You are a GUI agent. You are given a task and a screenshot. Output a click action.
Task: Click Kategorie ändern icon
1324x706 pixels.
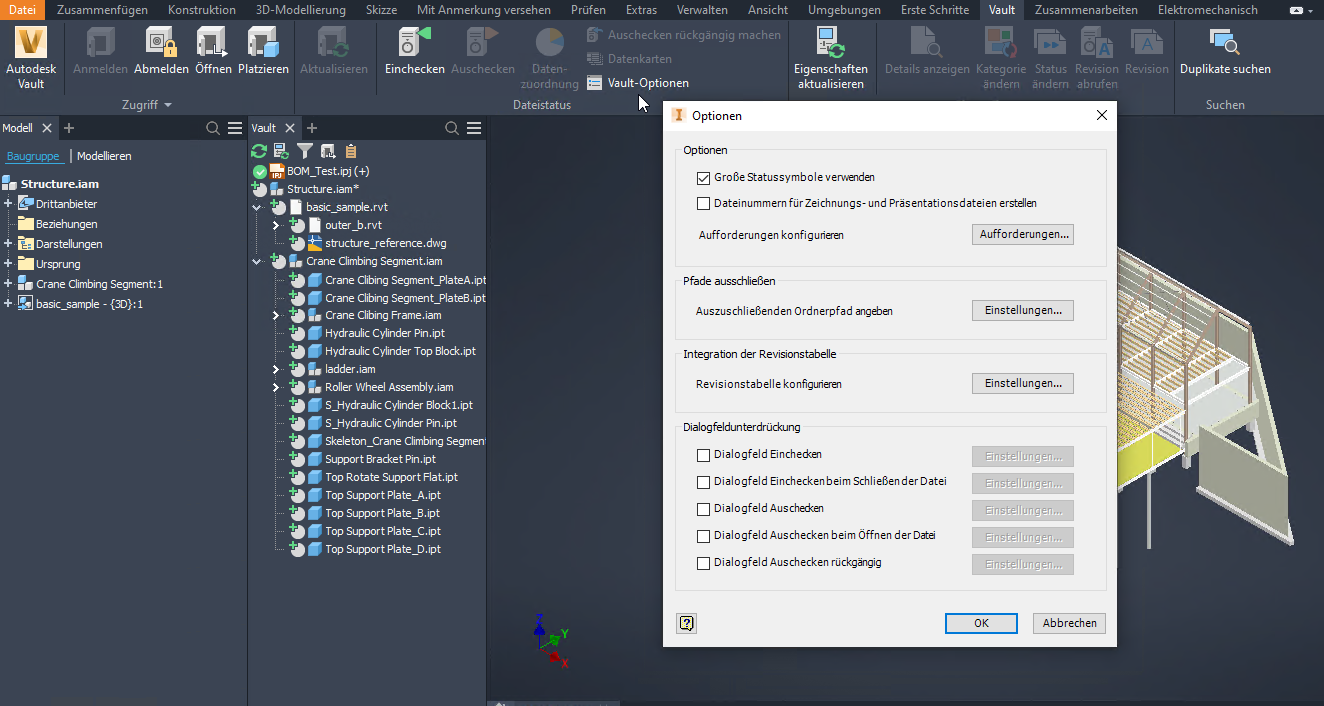(1000, 43)
